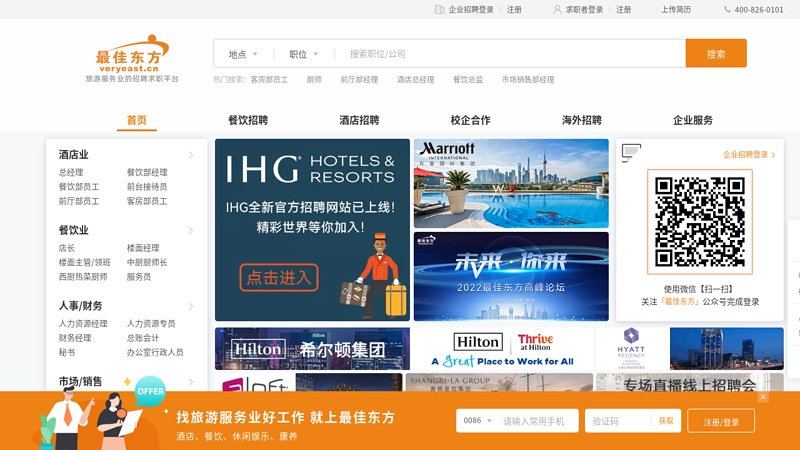The height and width of the screenshot is (450, 800).
Task: Click 点击进入 on the IHG banner
Action: tap(279, 278)
